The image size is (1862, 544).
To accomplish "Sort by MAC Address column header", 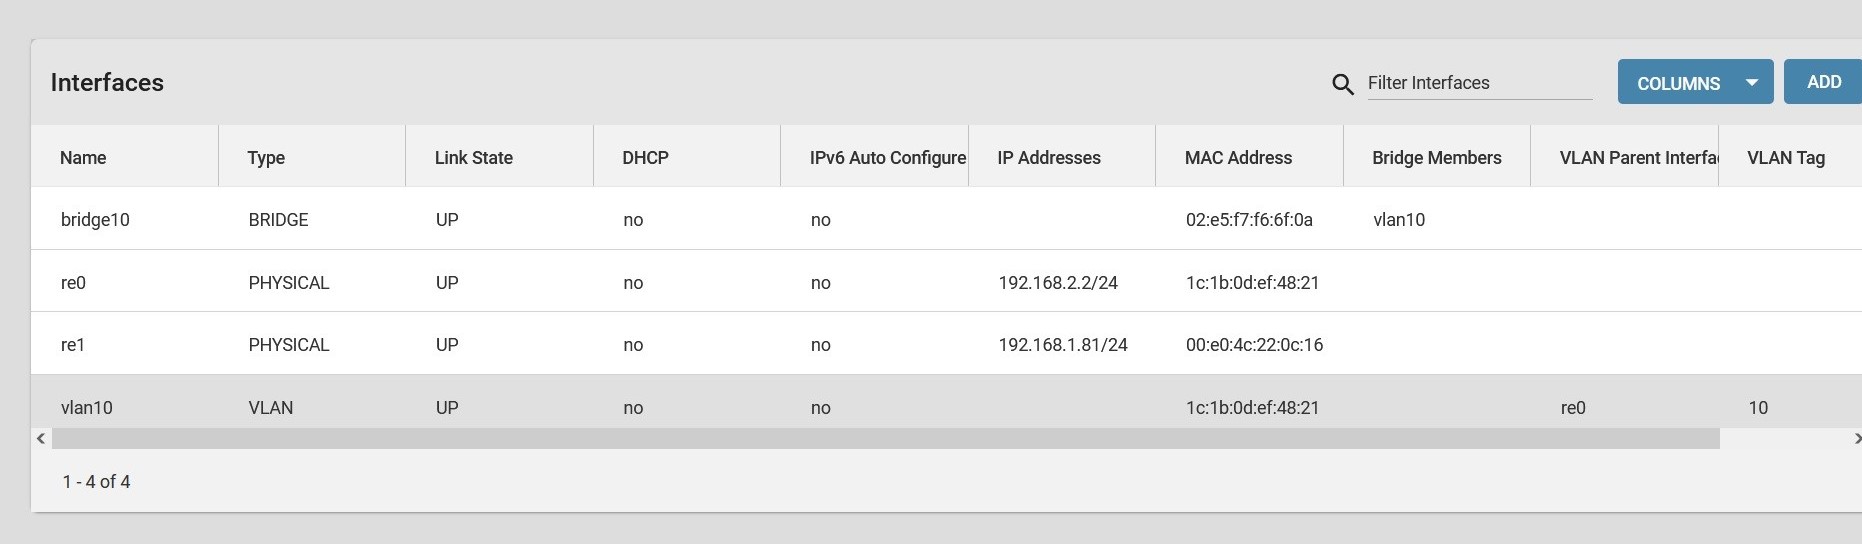I will (x=1238, y=157).
